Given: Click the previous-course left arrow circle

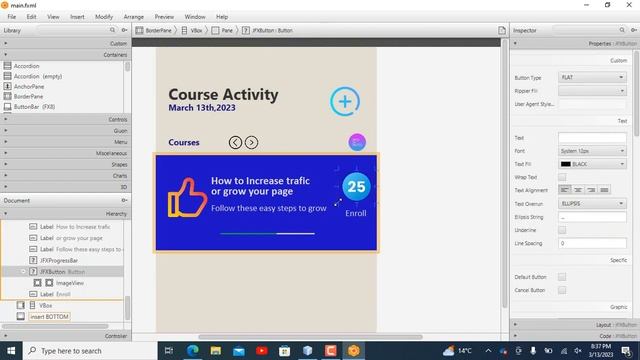Looking at the screenshot, I should tap(235, 142).
